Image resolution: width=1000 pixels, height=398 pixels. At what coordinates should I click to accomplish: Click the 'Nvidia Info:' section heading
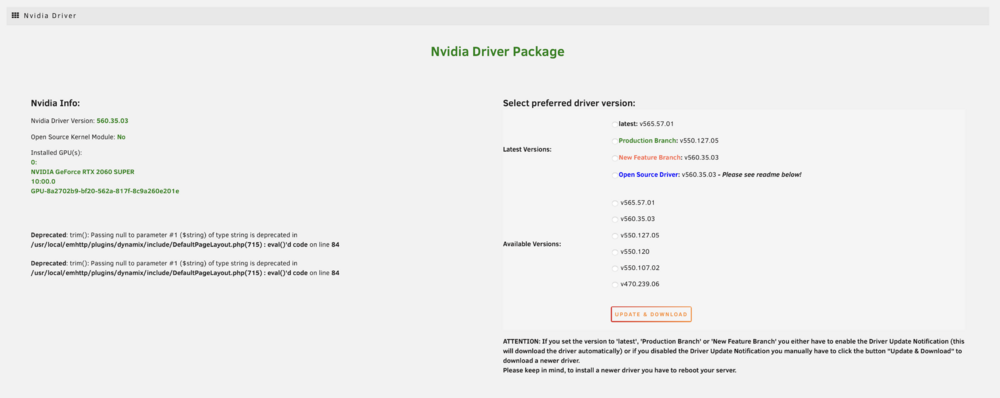(55, 103)
